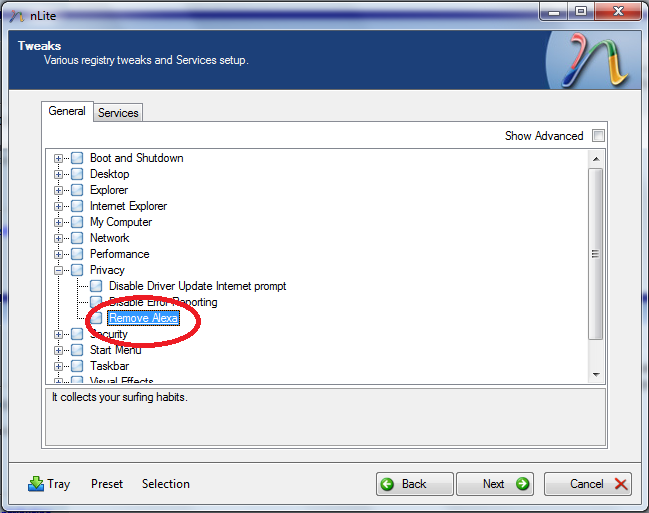Open the Selection menu
This screenshot has height=513, width=649.
click(166, 484)
